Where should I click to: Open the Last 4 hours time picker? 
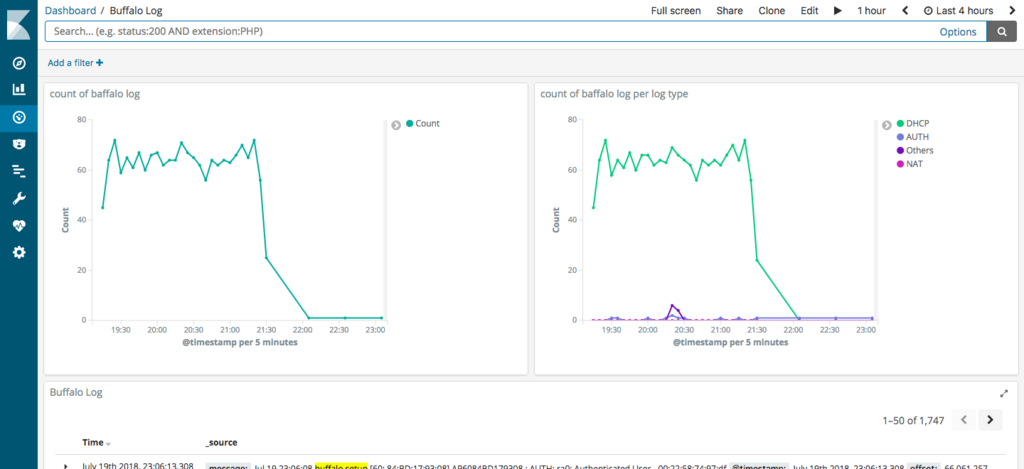[958, 10]
